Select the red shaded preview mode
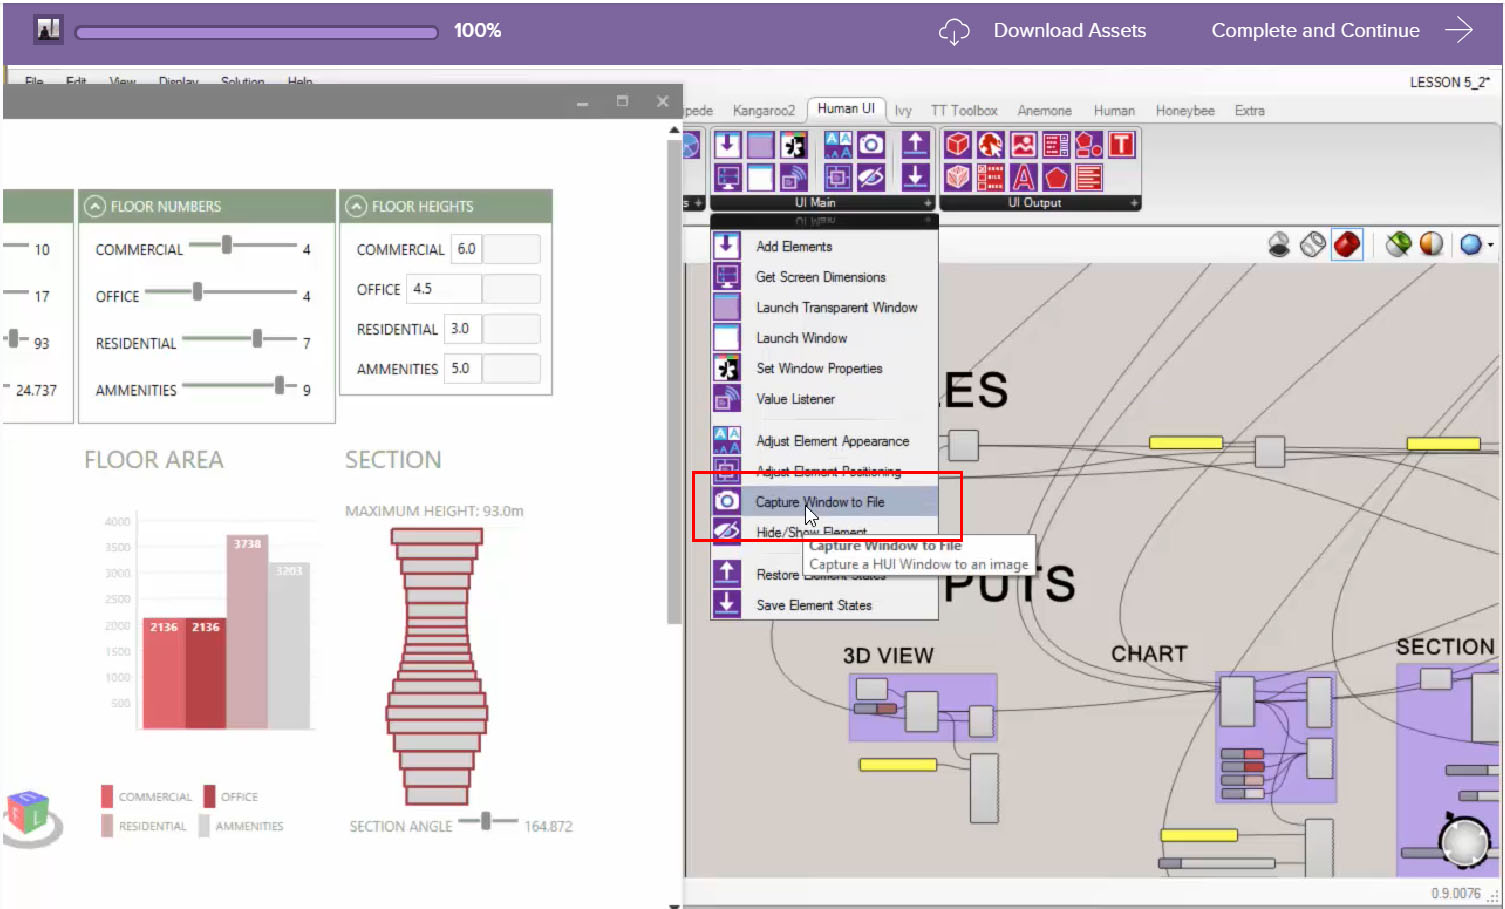Screen dimensions: 1505x909 click(1347, 244)
